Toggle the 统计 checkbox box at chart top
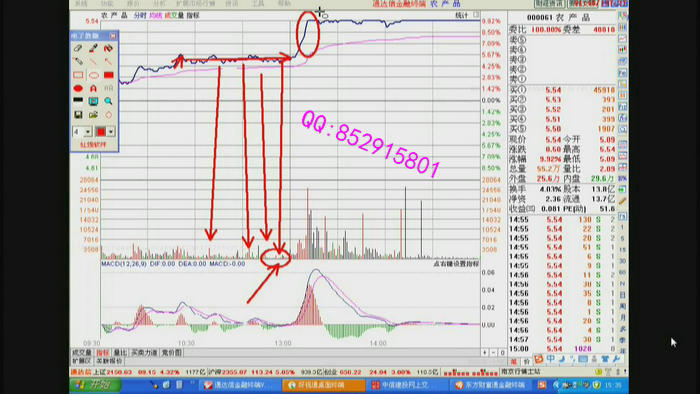This screenshot has width=700, height=394. [x=476, y=15]
